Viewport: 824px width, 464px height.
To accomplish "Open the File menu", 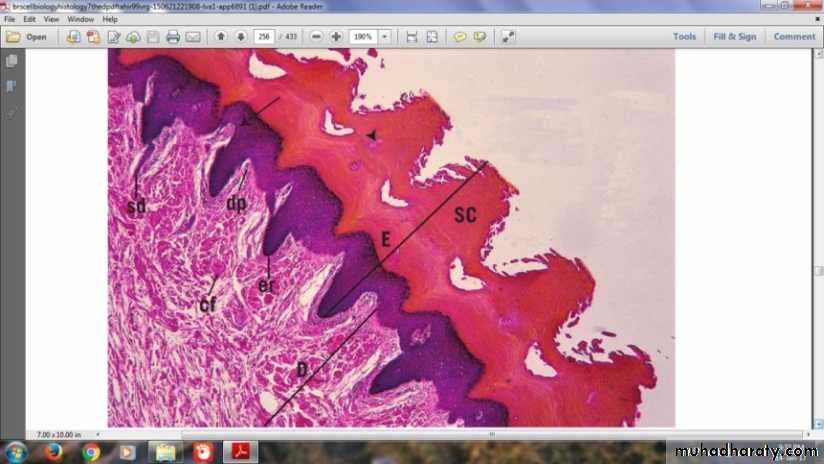I will [10, 19].
